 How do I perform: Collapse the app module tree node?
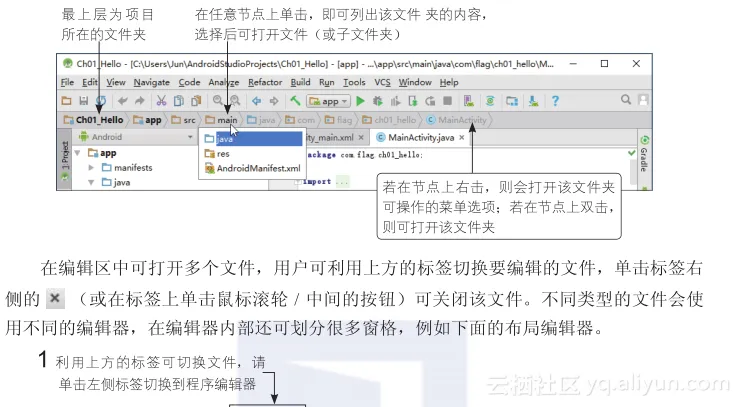pyautogui.click(x=78, y=153)
